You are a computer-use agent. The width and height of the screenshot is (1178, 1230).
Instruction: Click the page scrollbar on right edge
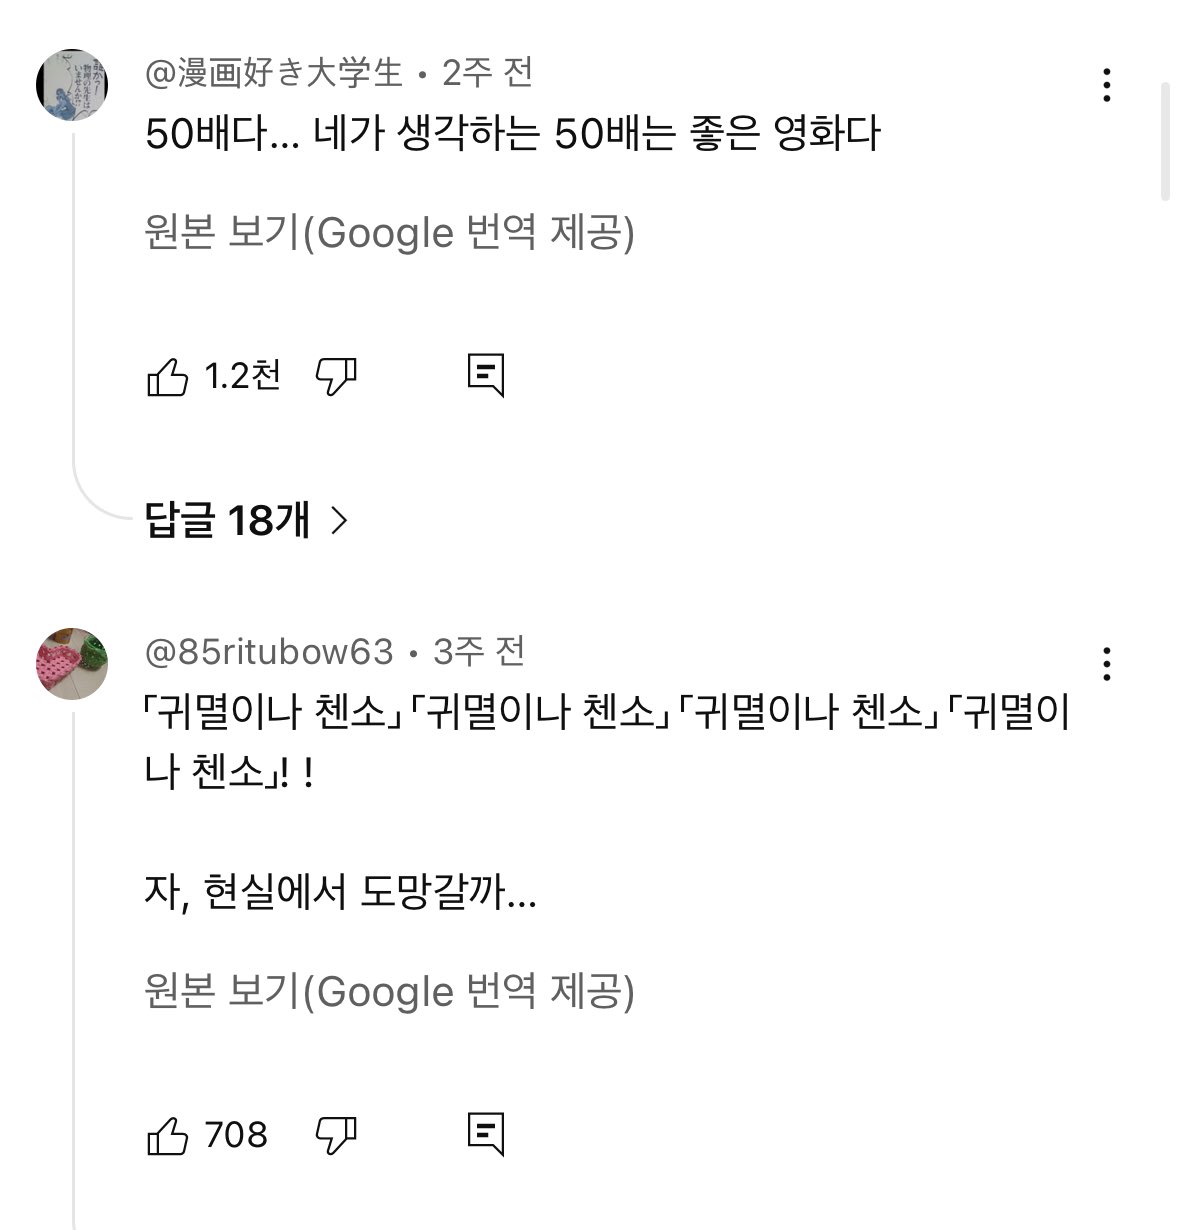(1165, 142)
